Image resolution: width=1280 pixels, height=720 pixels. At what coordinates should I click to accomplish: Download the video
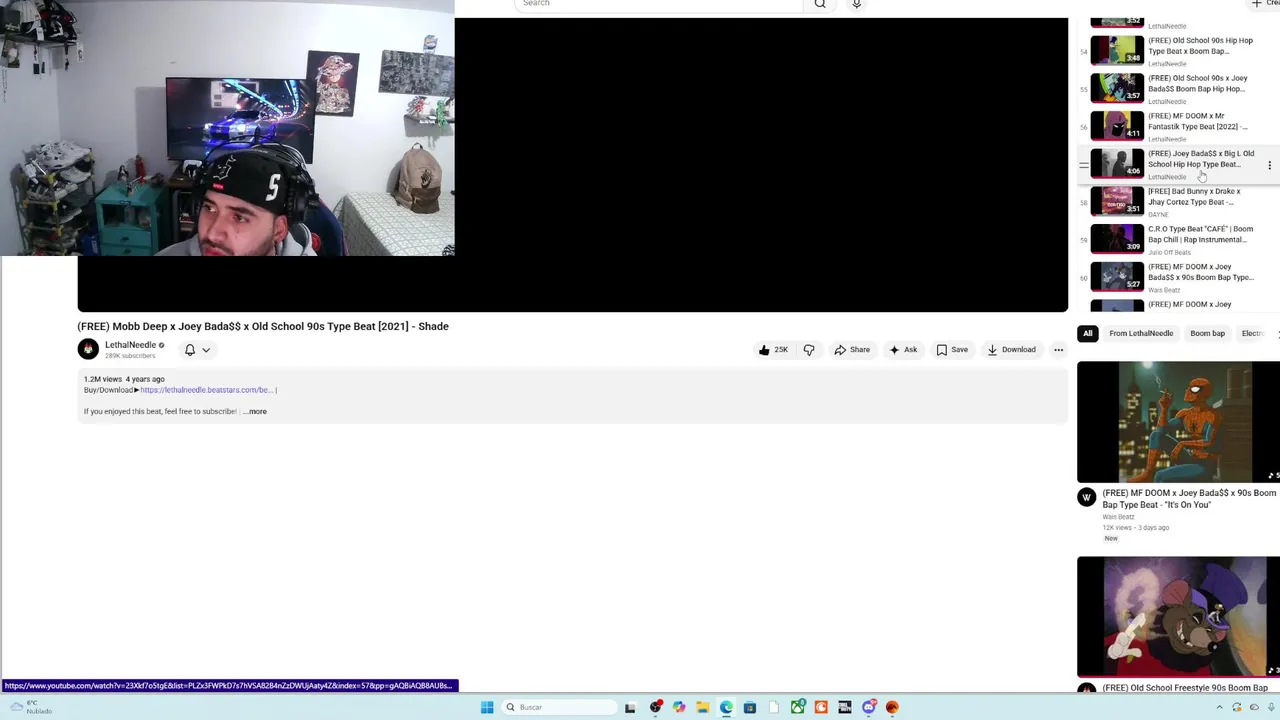tap(1011, 350)
